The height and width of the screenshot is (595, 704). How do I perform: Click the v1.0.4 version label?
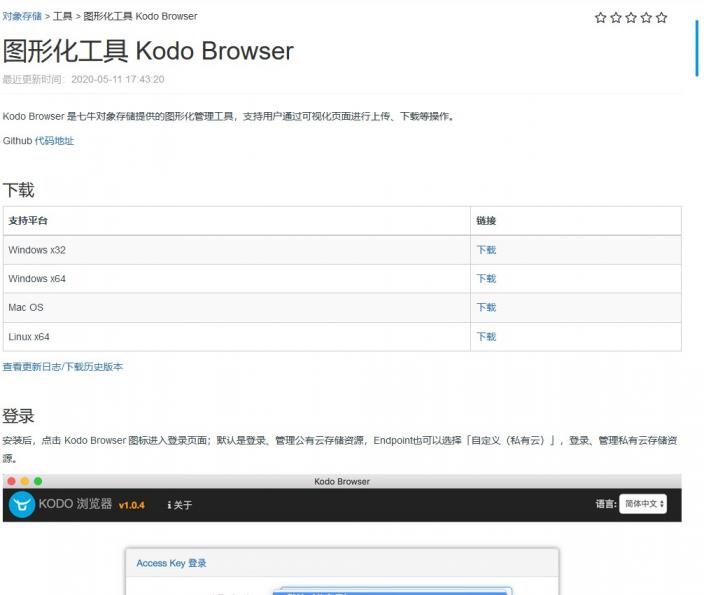[x=132, y=505]
